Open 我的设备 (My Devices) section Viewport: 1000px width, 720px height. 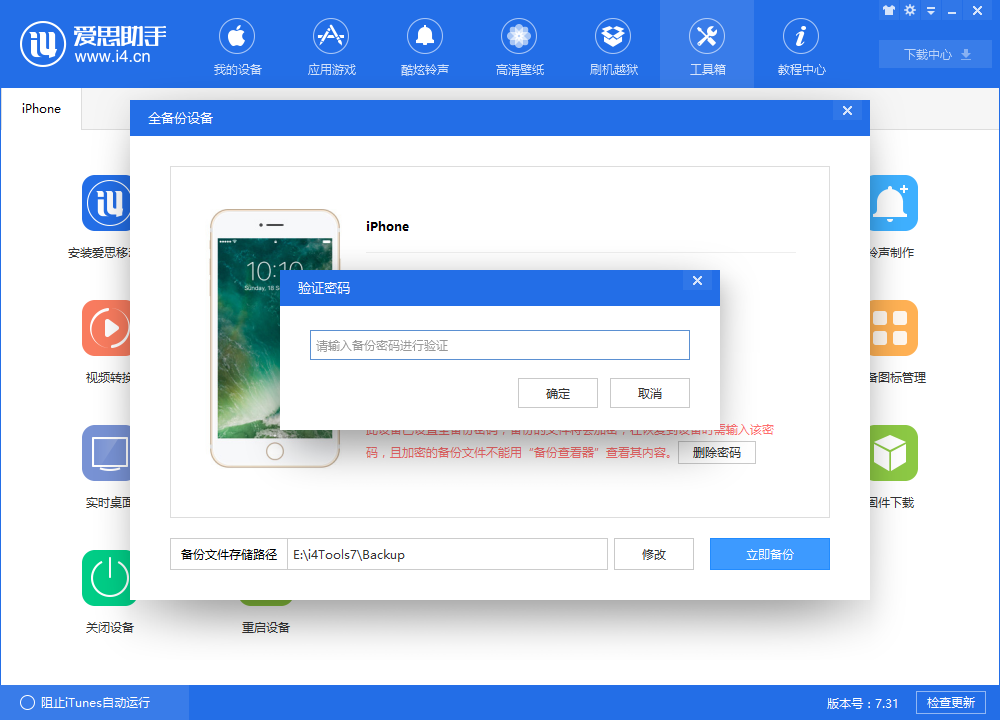[x=237, y=45]
